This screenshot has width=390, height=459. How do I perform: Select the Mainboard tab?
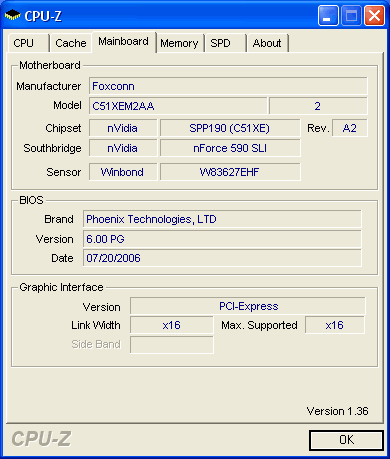[x=124, y=42]
